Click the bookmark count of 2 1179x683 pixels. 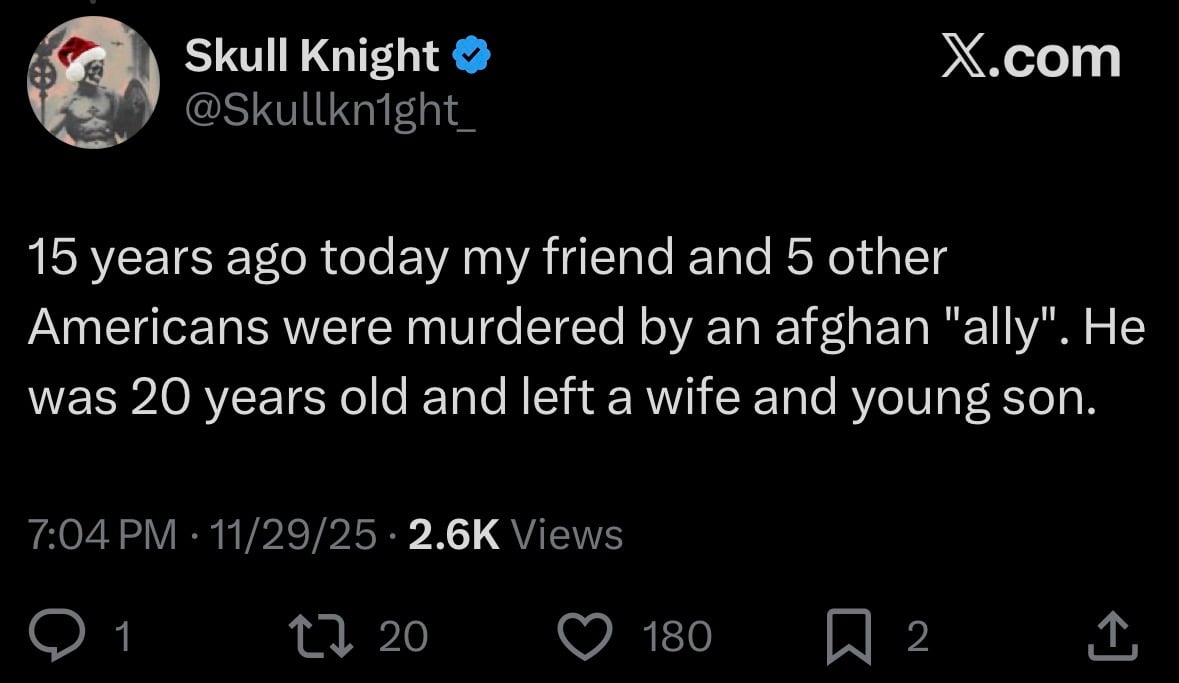917,637
